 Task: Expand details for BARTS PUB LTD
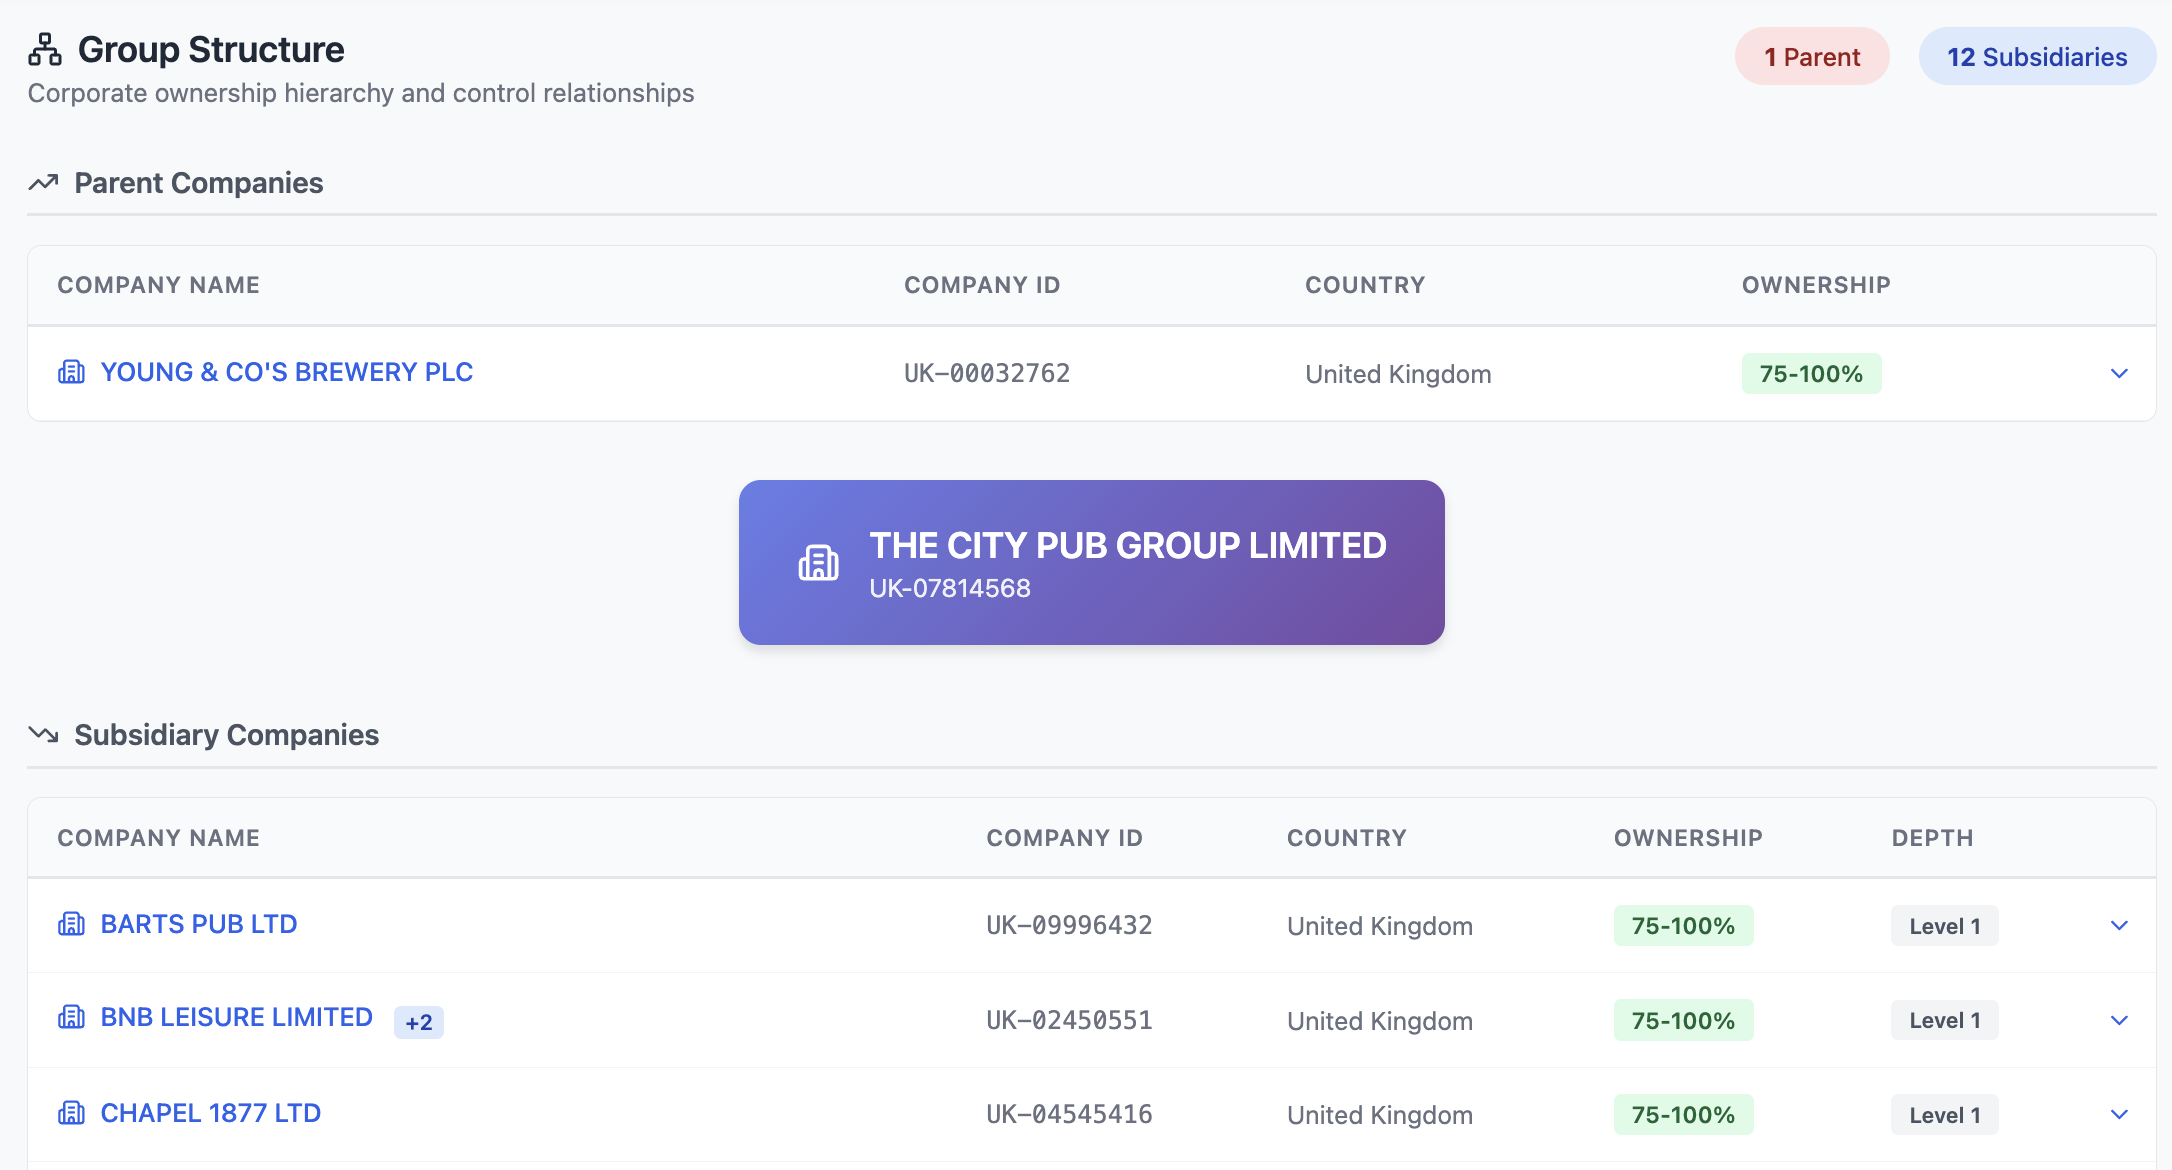pos(2119,925)
